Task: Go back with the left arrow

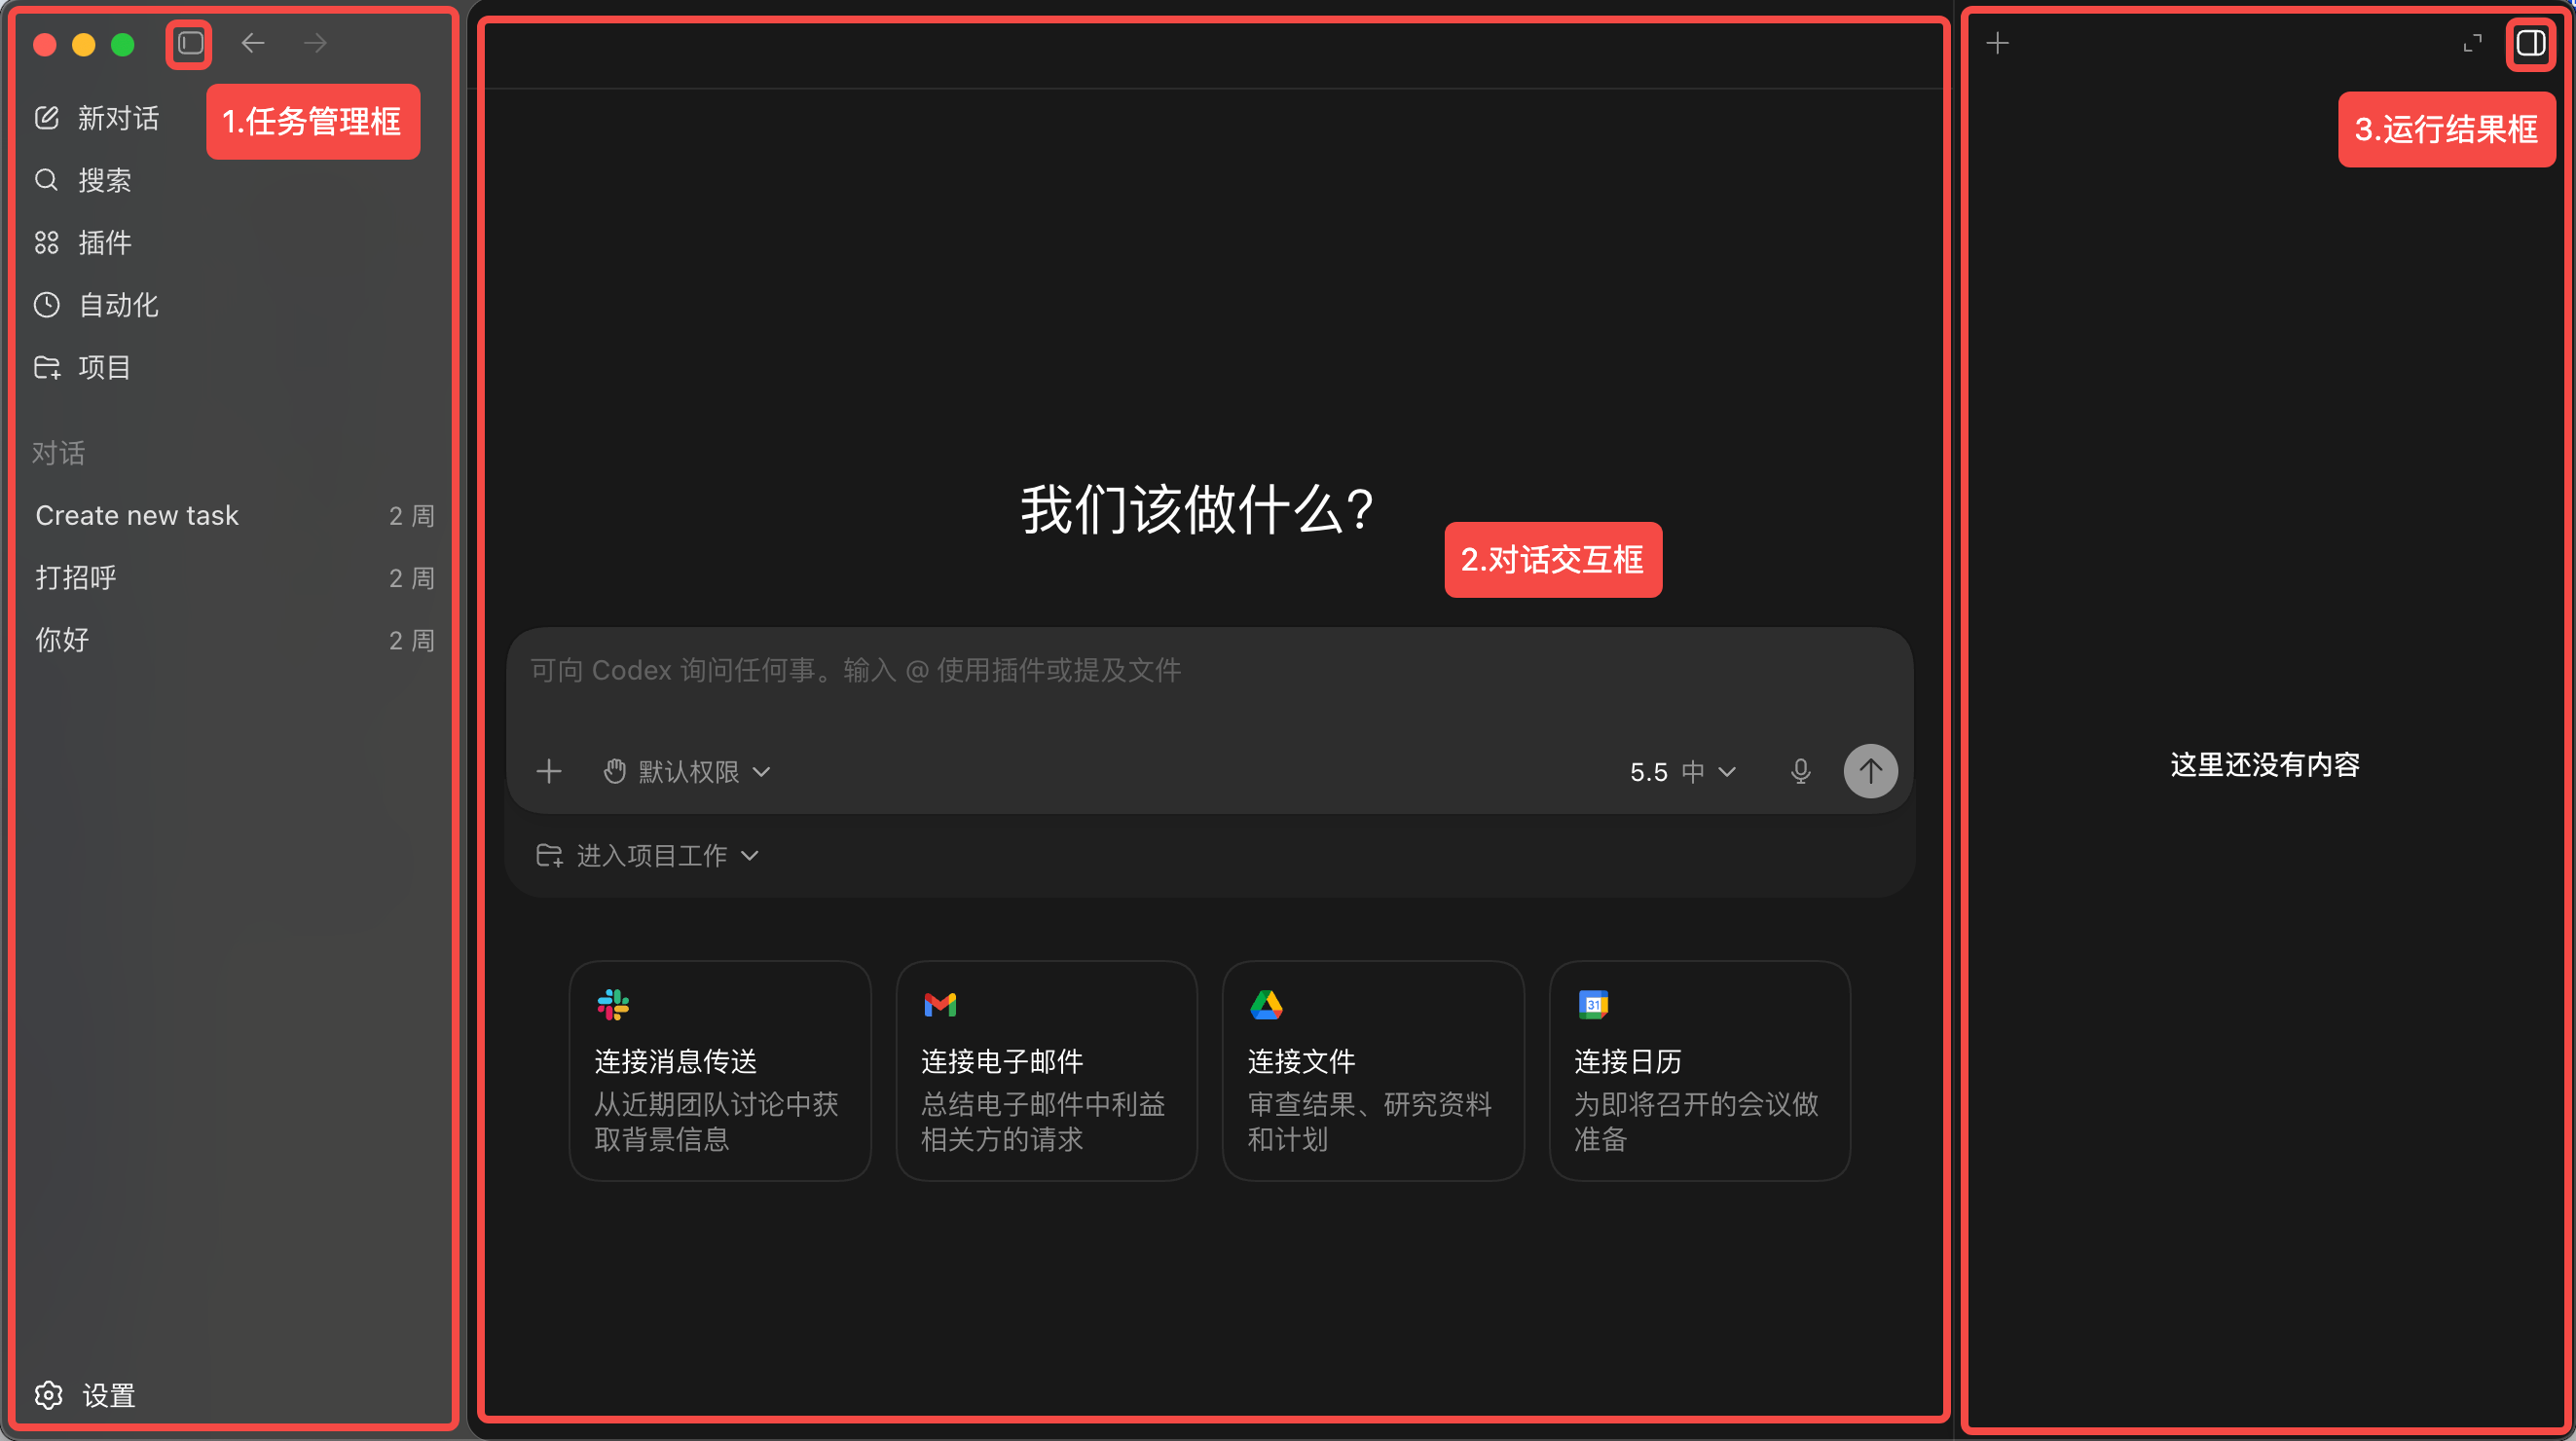Action: 253,43
